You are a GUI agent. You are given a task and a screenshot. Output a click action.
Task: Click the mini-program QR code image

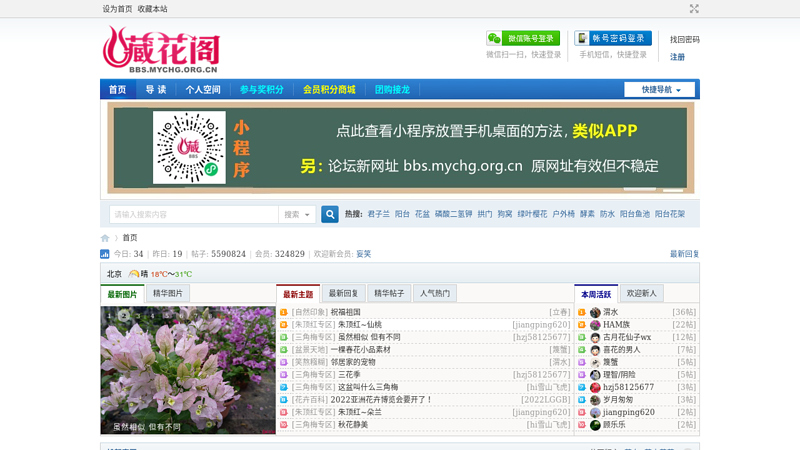[x=189, y=147]
